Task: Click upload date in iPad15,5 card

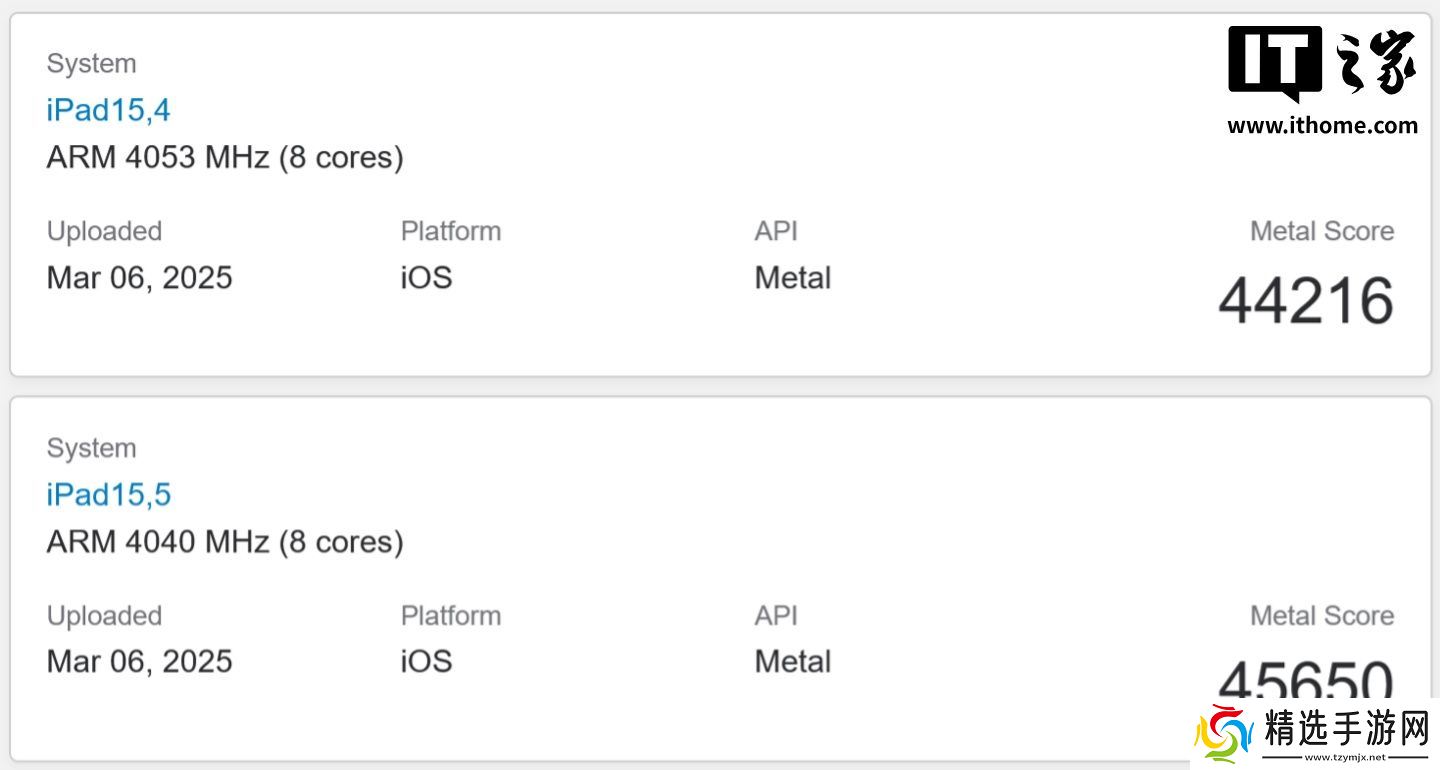Action: pyautogui.click(x=139, y=661)
